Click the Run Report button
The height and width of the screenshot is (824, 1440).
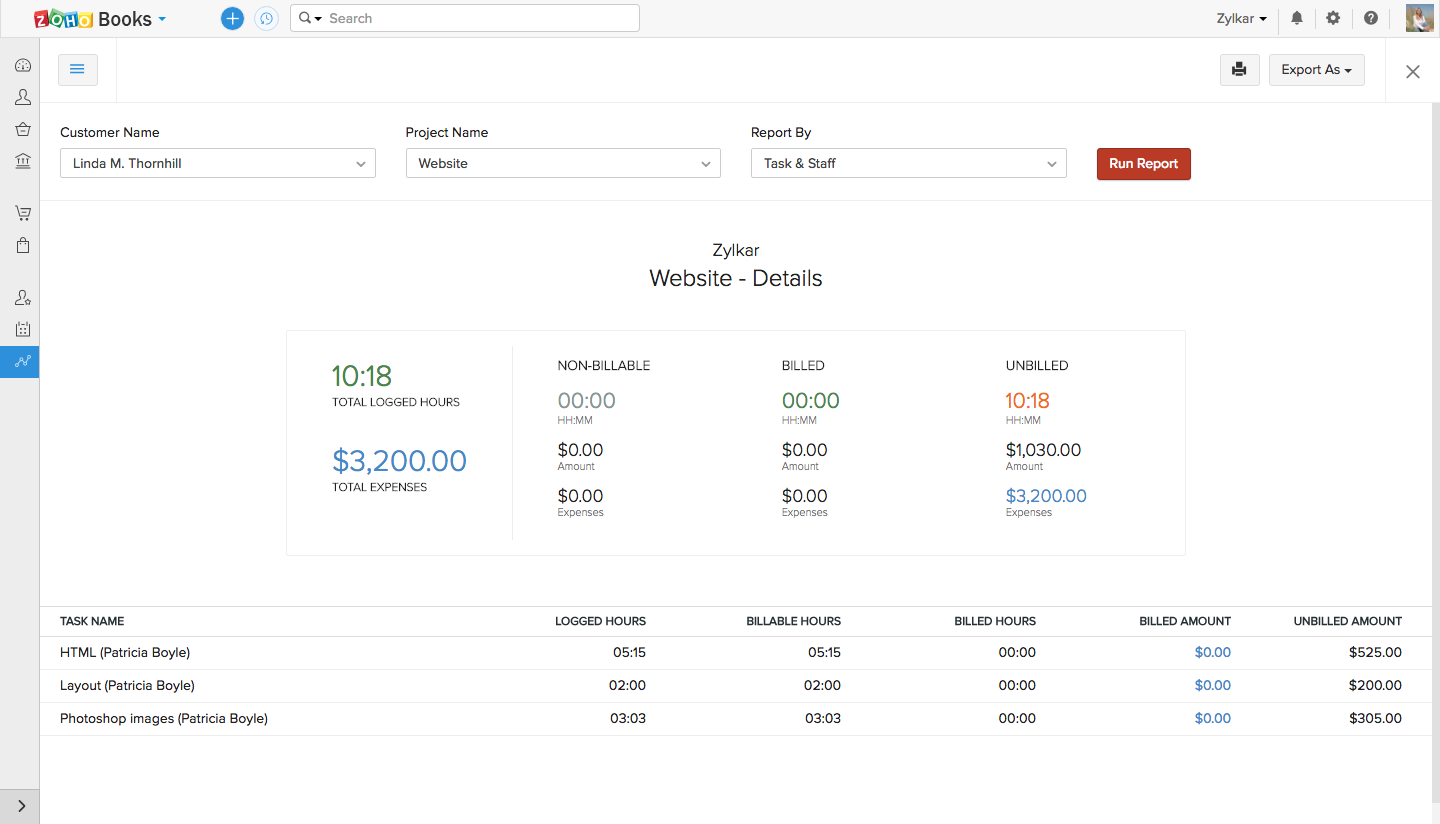pyautogui.click(x=1143, y=163)
